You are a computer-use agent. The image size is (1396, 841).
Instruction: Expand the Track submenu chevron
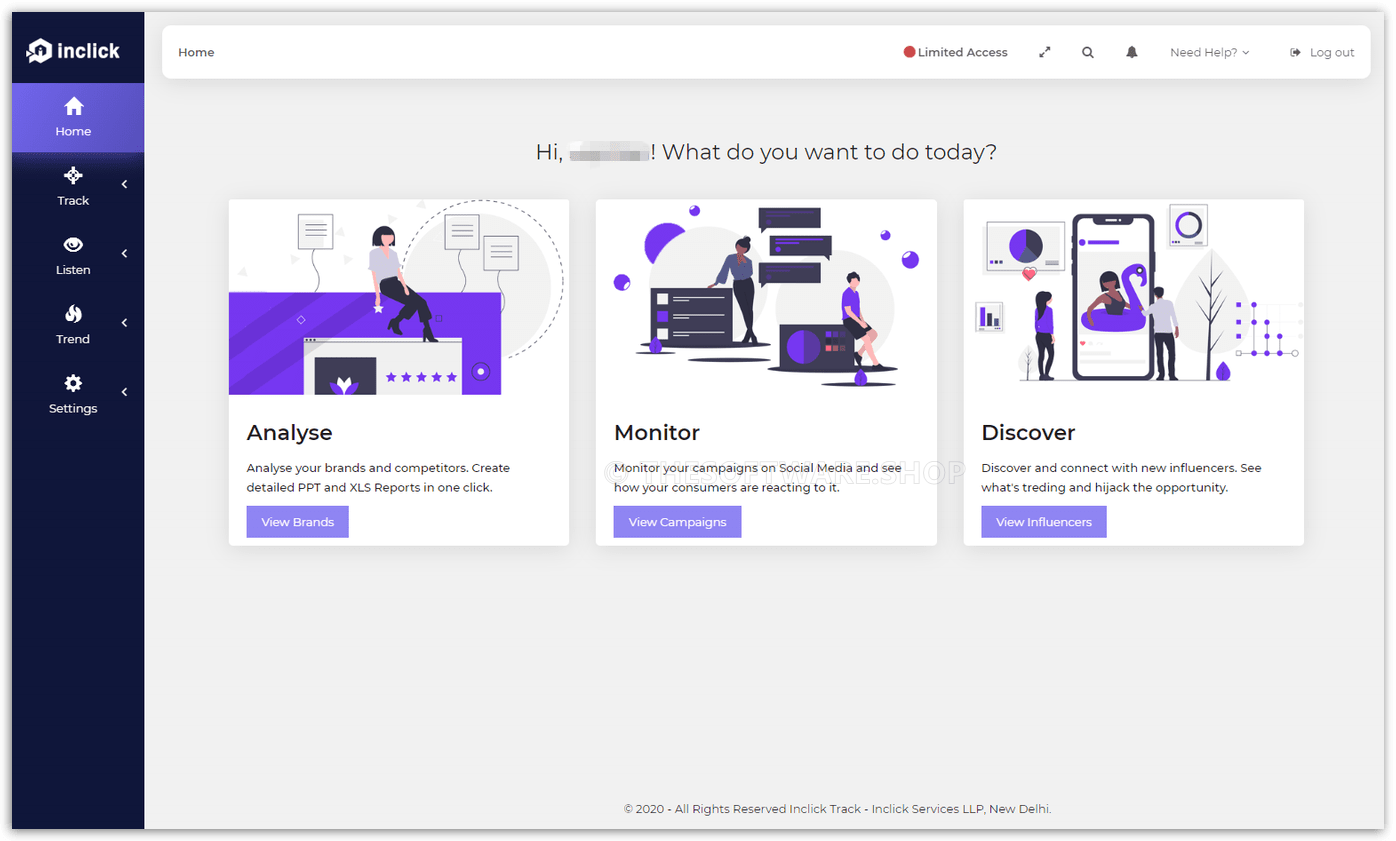click(124, 184)
